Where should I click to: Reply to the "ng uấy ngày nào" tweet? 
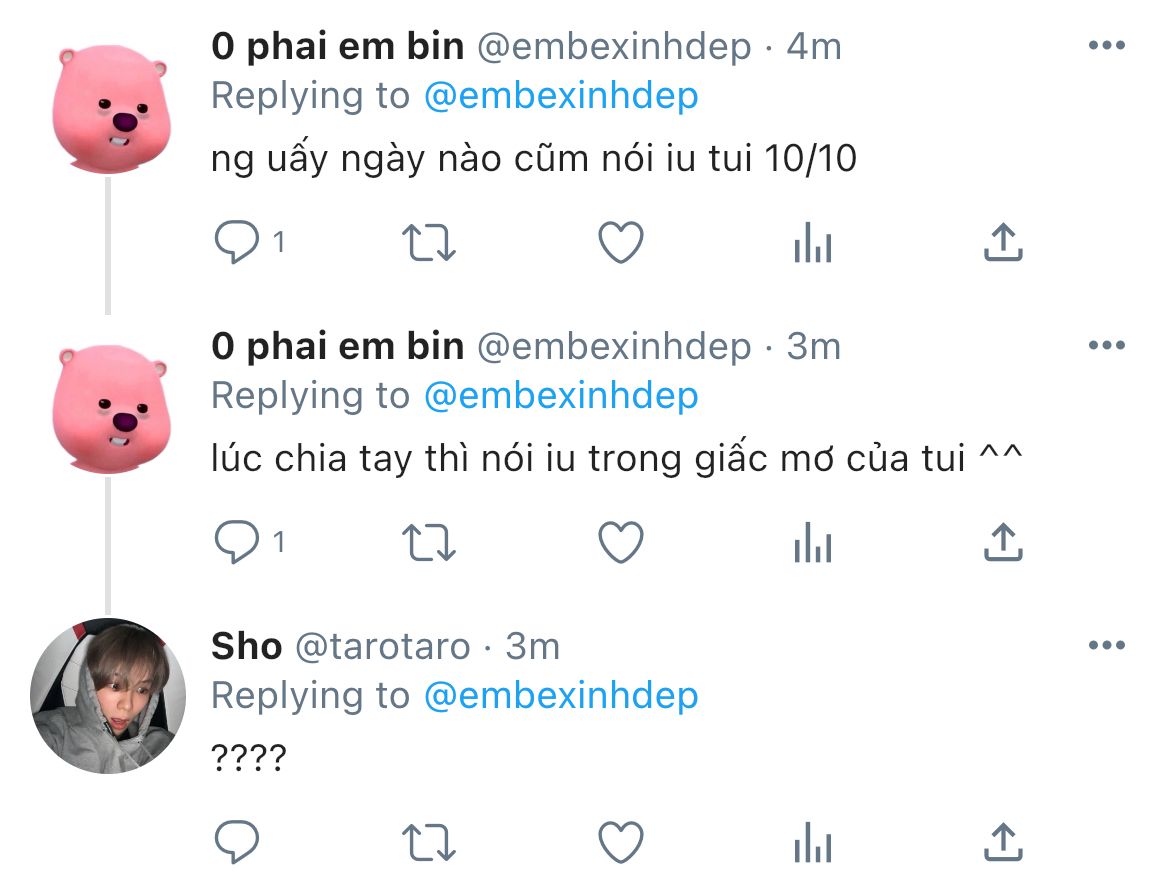237,243
